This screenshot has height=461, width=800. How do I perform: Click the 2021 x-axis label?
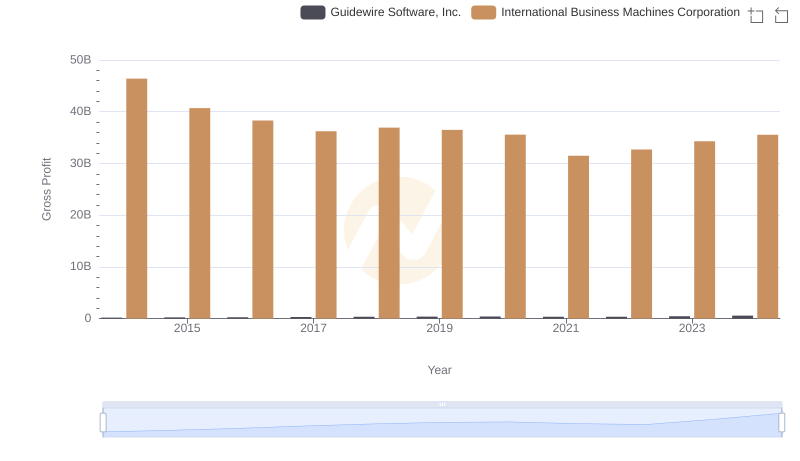pyautogui.click(x=566, y=328)
